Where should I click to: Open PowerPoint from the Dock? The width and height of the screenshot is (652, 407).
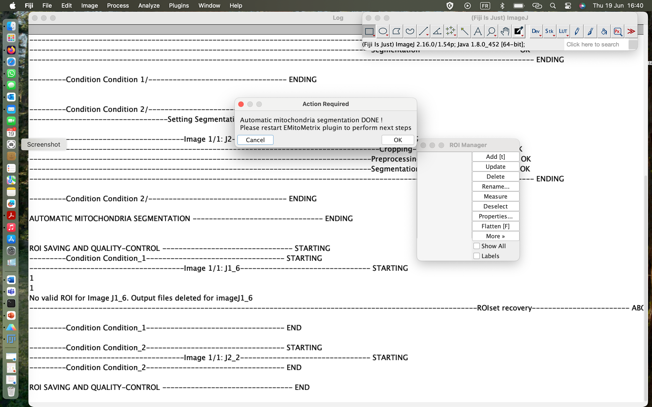pos(11,316)
